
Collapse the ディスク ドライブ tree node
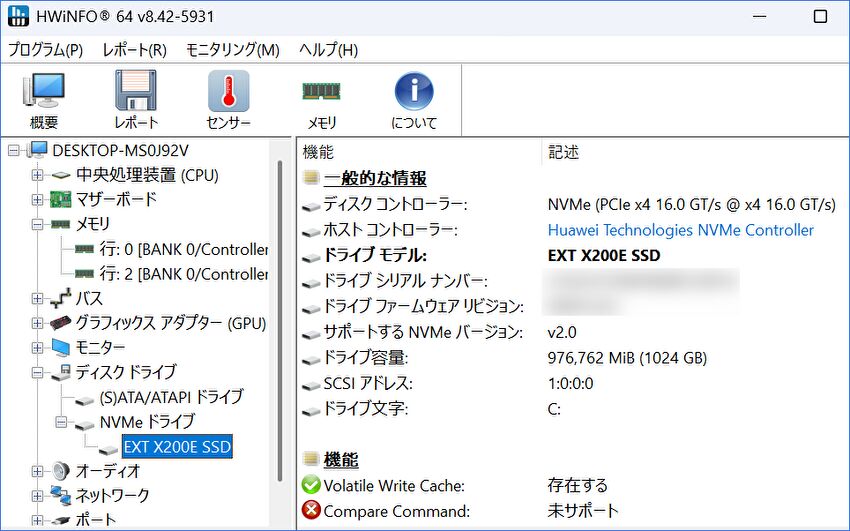click(x=38, y=373)
